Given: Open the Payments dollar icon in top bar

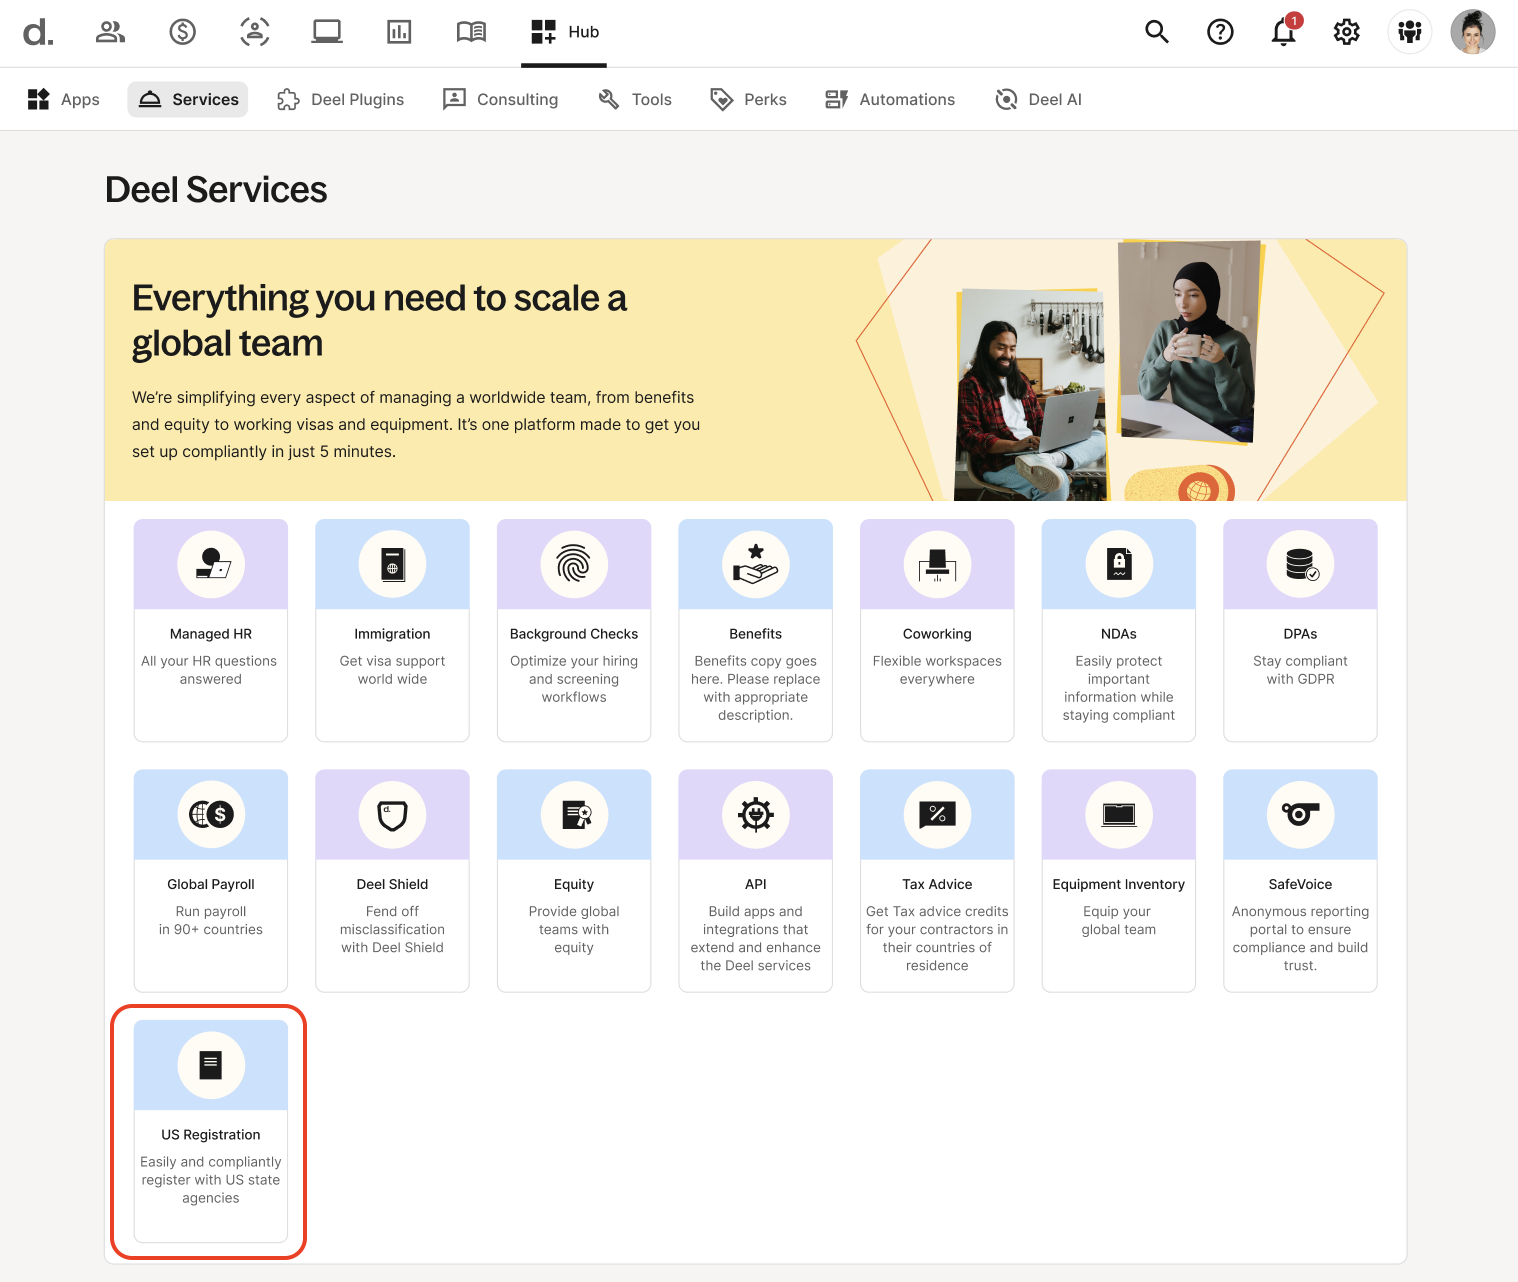Looking at the screenshot, I should (182, 32).
